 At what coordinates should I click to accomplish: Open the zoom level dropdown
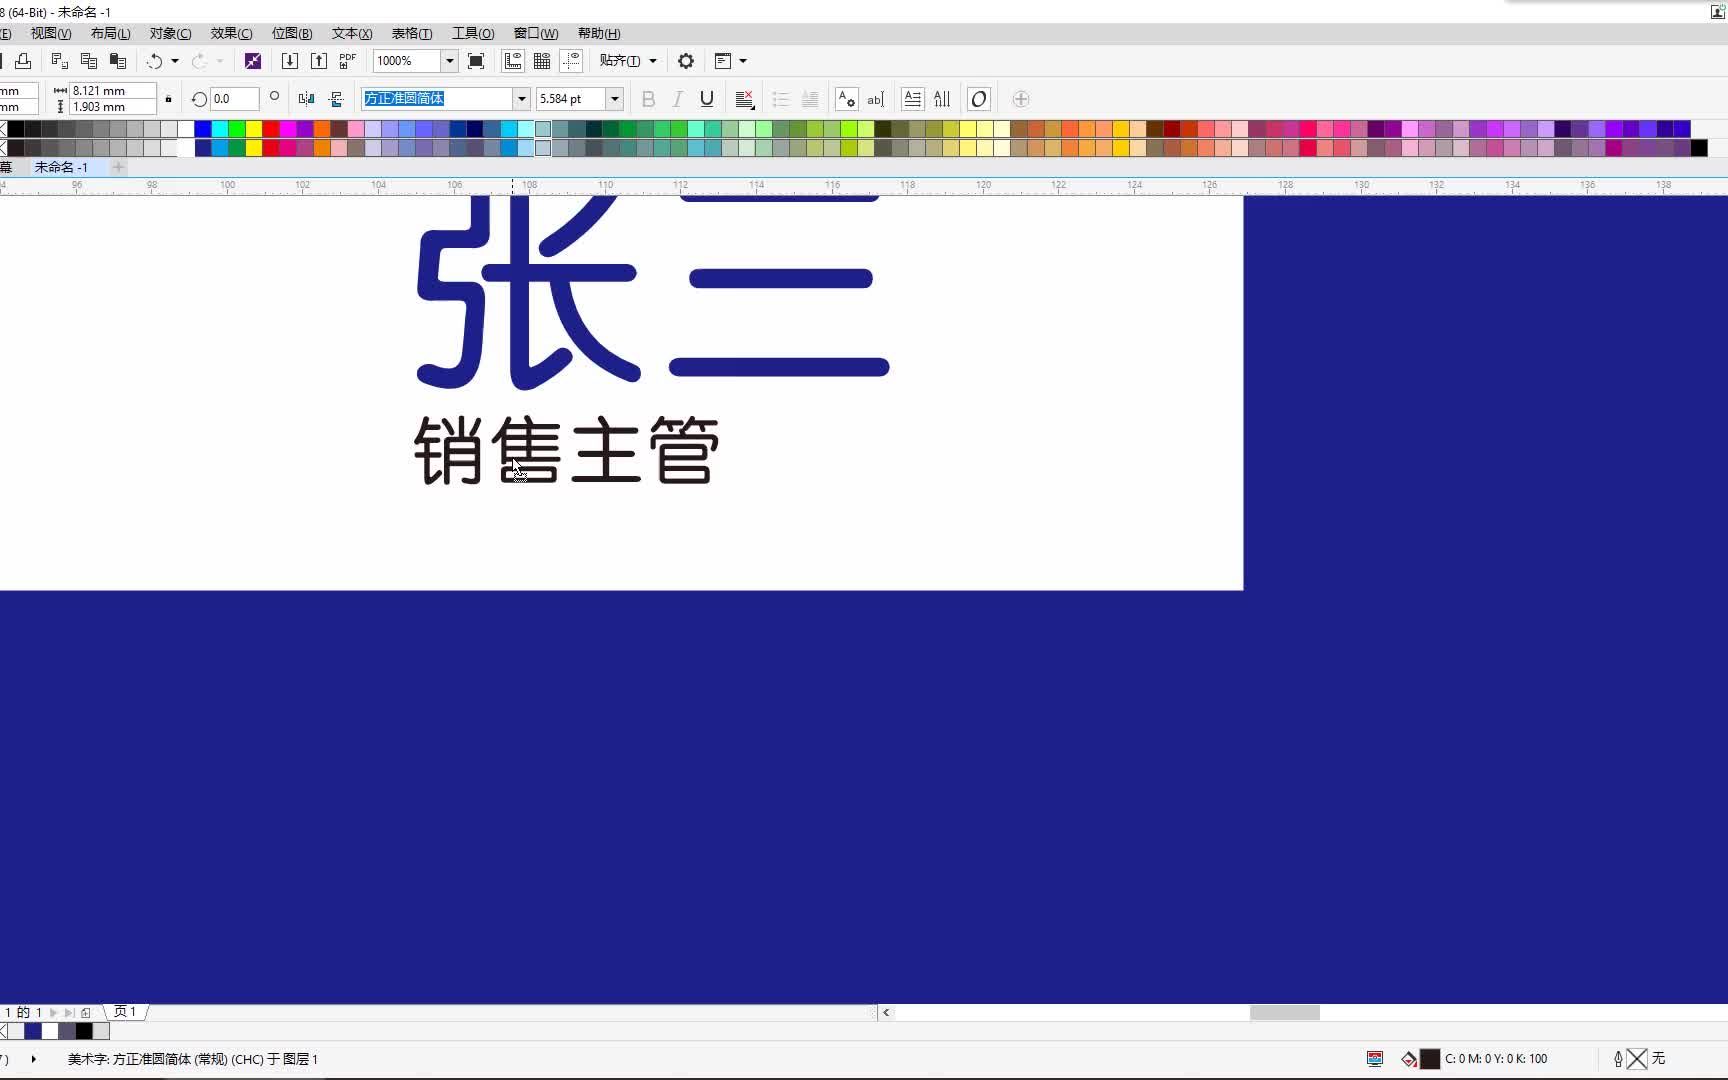(x=448, y=61)
